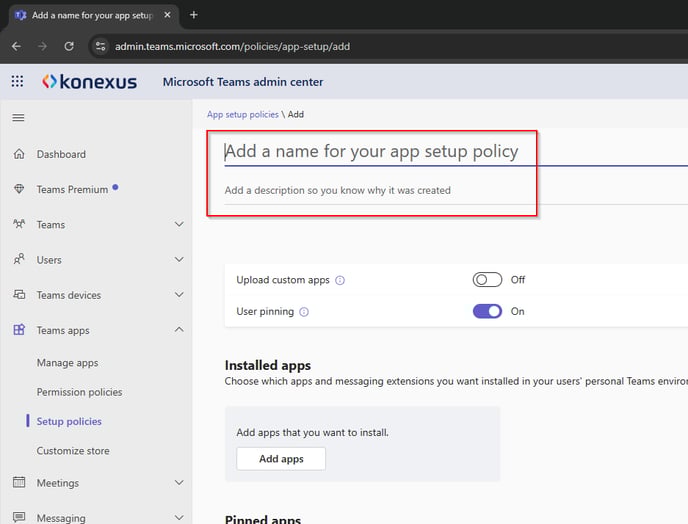Click the policy description input field
Viewport: 688px width, 524px height.
click(x=456, y=190)
